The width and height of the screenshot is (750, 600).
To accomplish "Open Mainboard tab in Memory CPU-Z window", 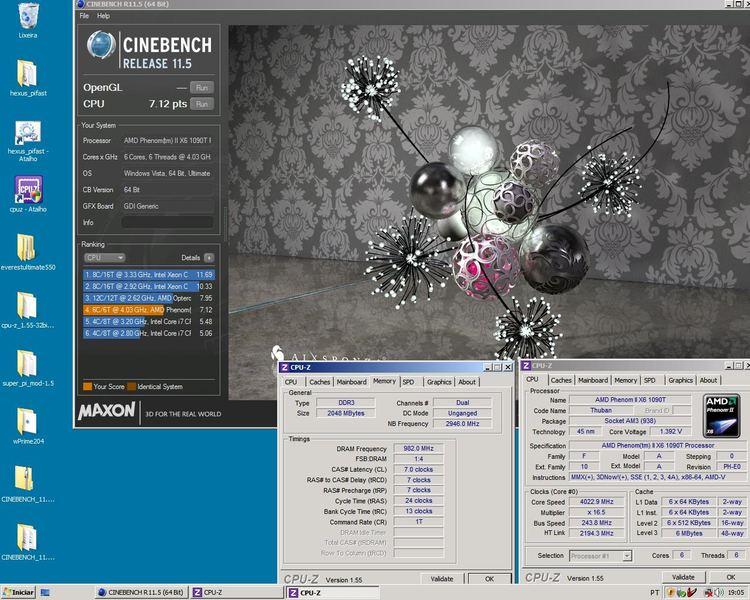I will point(352,382).
